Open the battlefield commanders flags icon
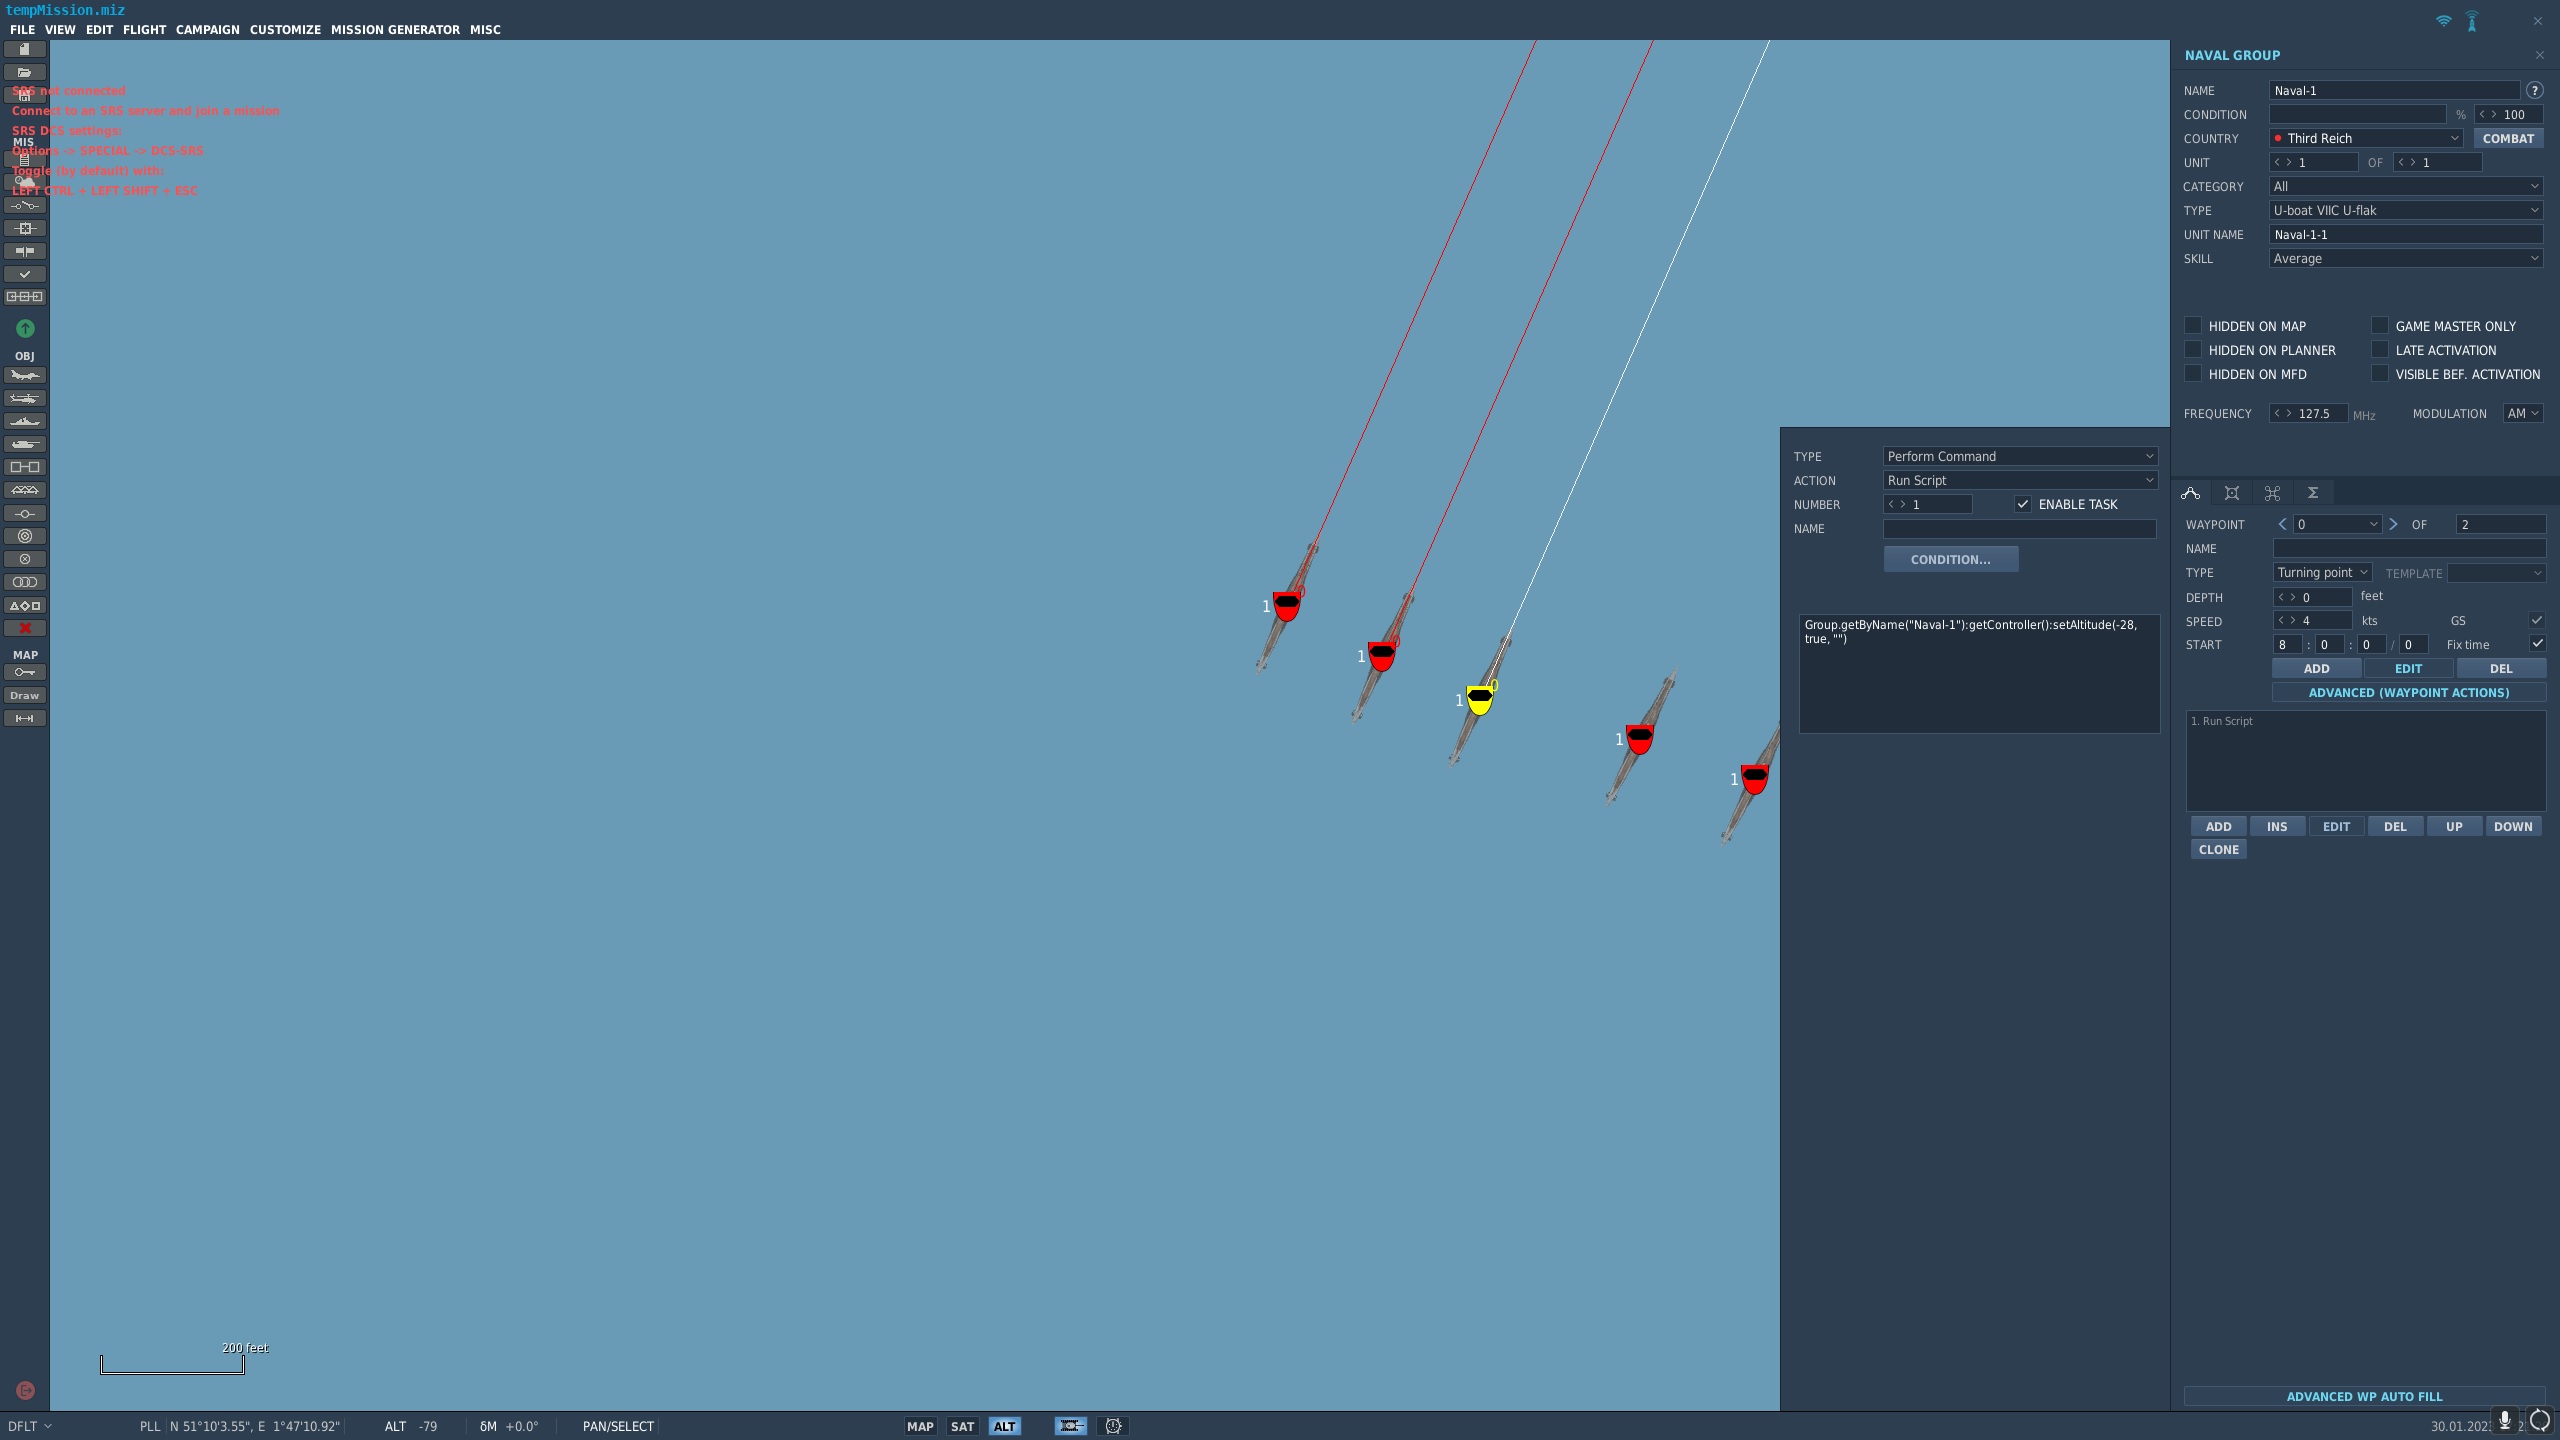The width and height of the screenshot is (2560, 1440). pos(25,252)
